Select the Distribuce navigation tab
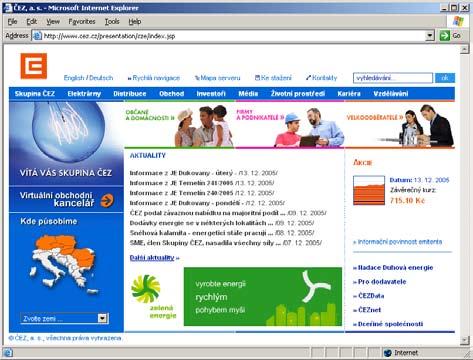The image size is (473, 360). tap(130, 94)
